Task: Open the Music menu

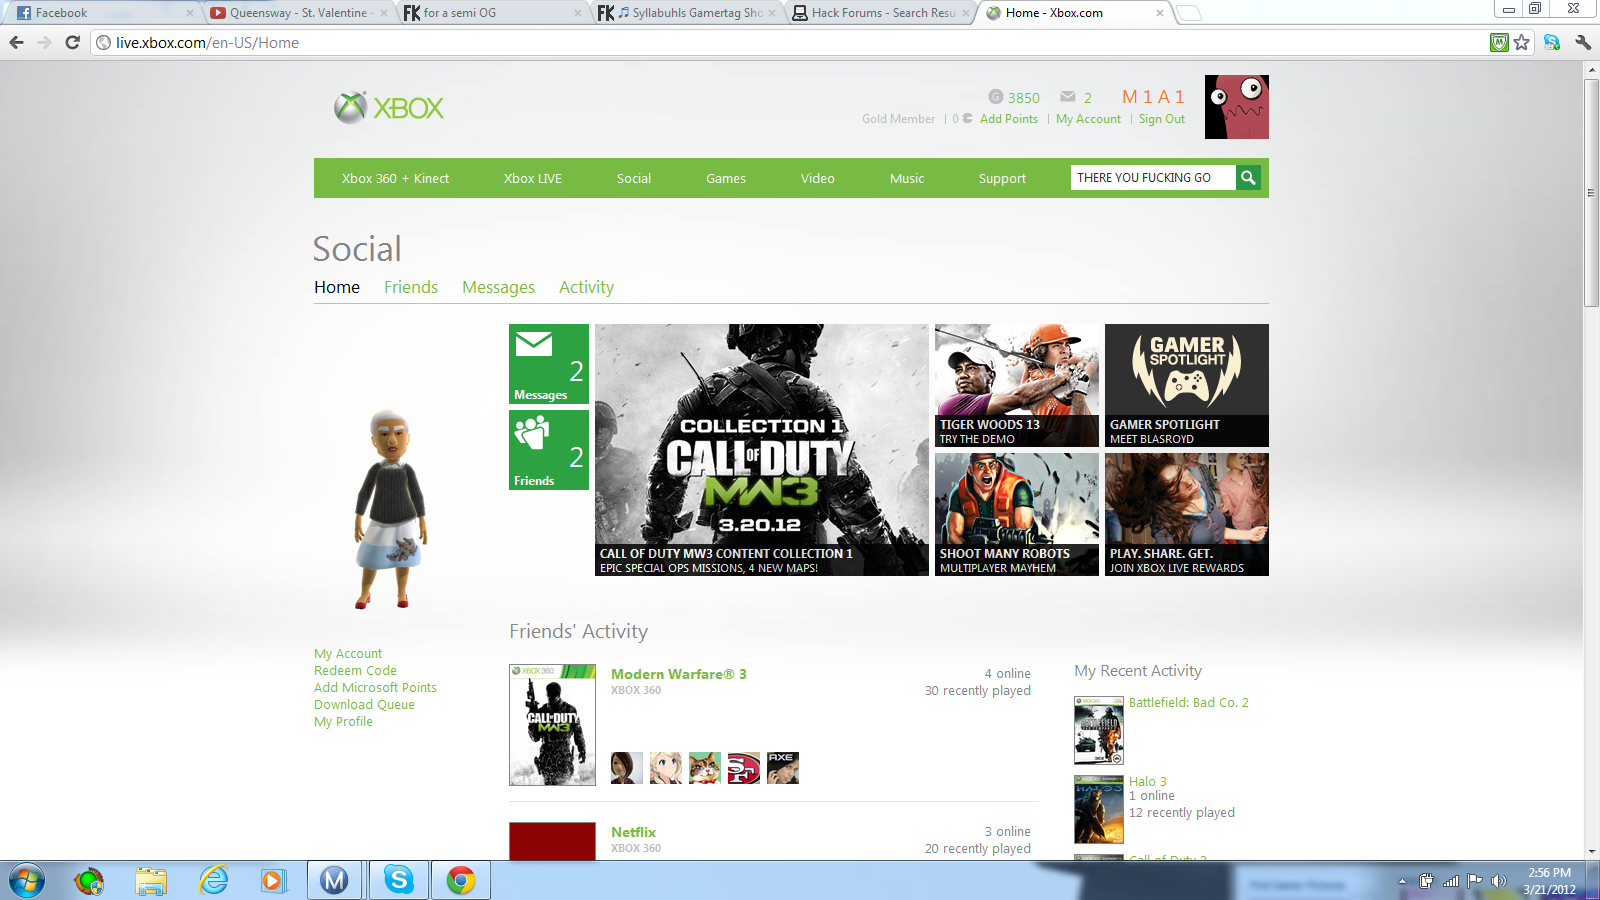Action: tap(907, 178)
